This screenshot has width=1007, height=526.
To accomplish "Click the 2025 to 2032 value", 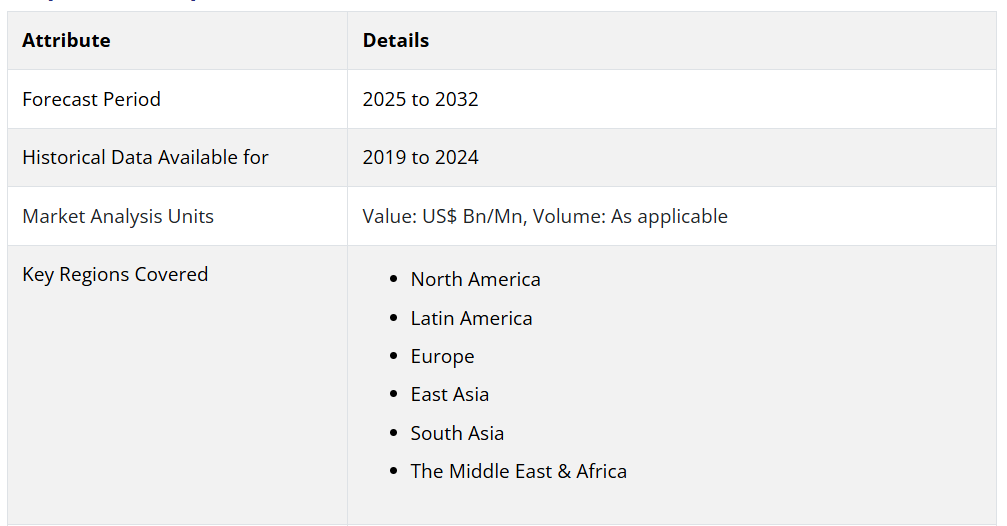I will [x=420, y=99].
